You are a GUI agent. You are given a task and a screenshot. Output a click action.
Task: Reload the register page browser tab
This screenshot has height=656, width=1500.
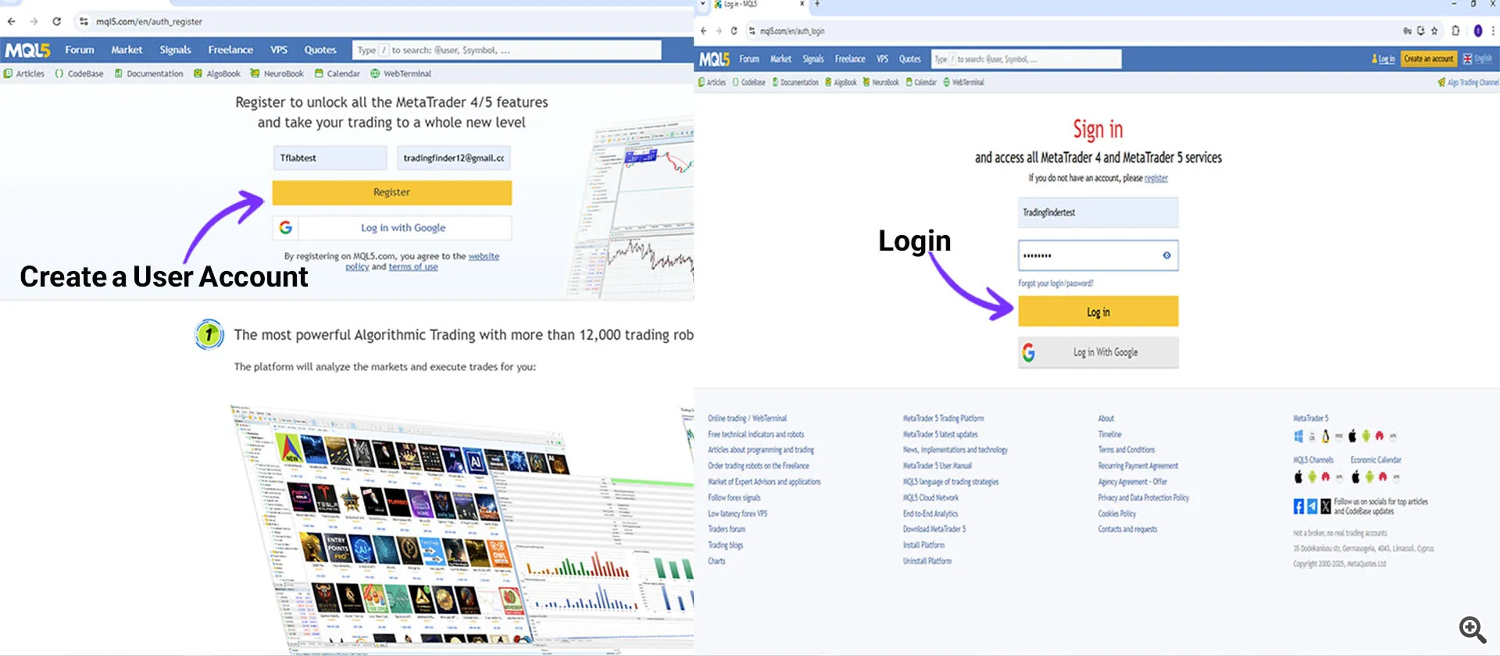point(56,21)
